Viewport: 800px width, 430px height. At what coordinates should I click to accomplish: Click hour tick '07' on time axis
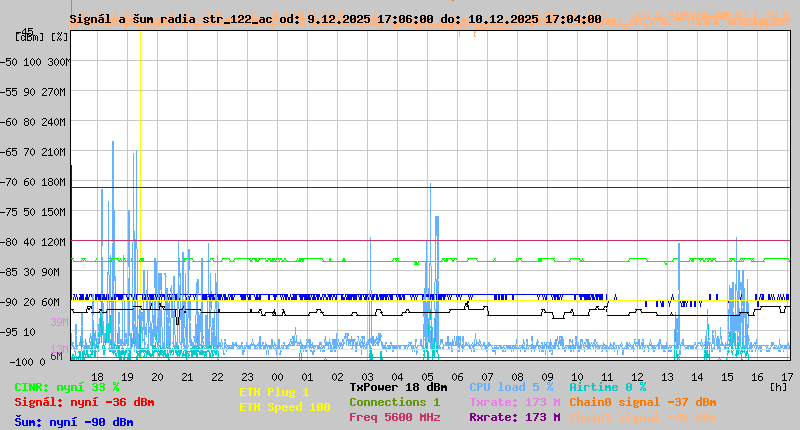click(x=487, y=377)
